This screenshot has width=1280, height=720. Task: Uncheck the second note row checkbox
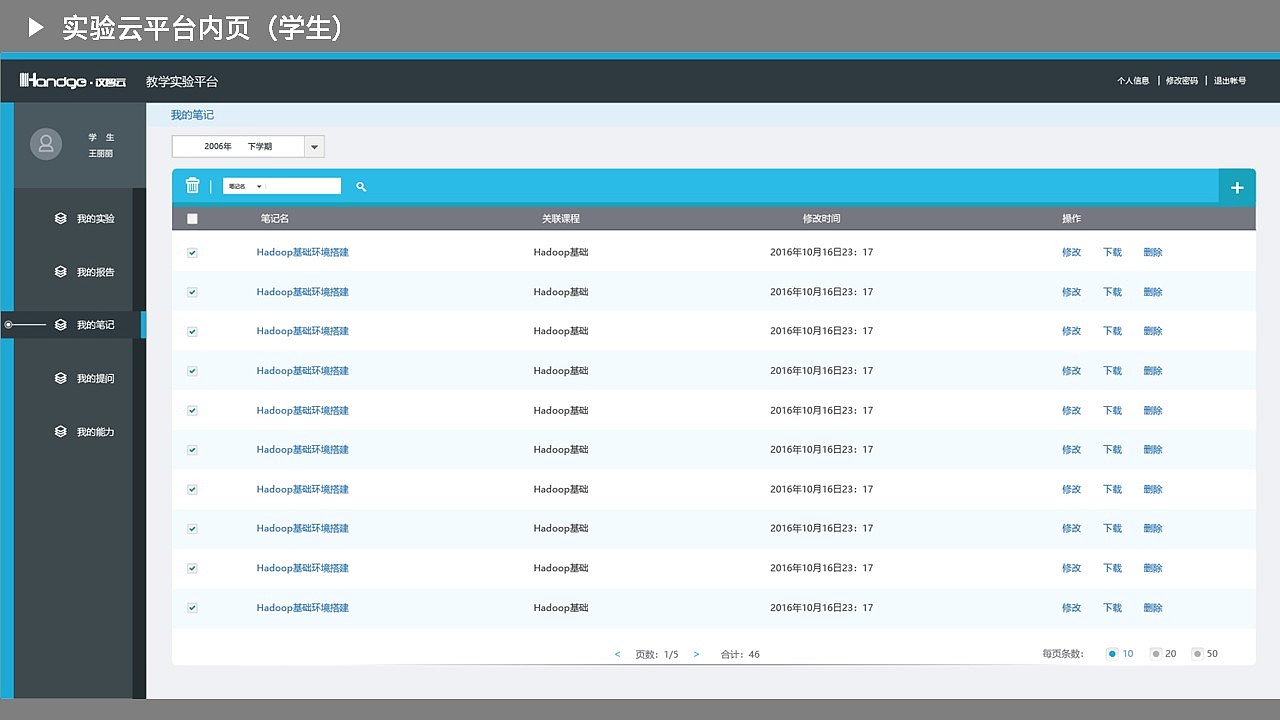192,292
